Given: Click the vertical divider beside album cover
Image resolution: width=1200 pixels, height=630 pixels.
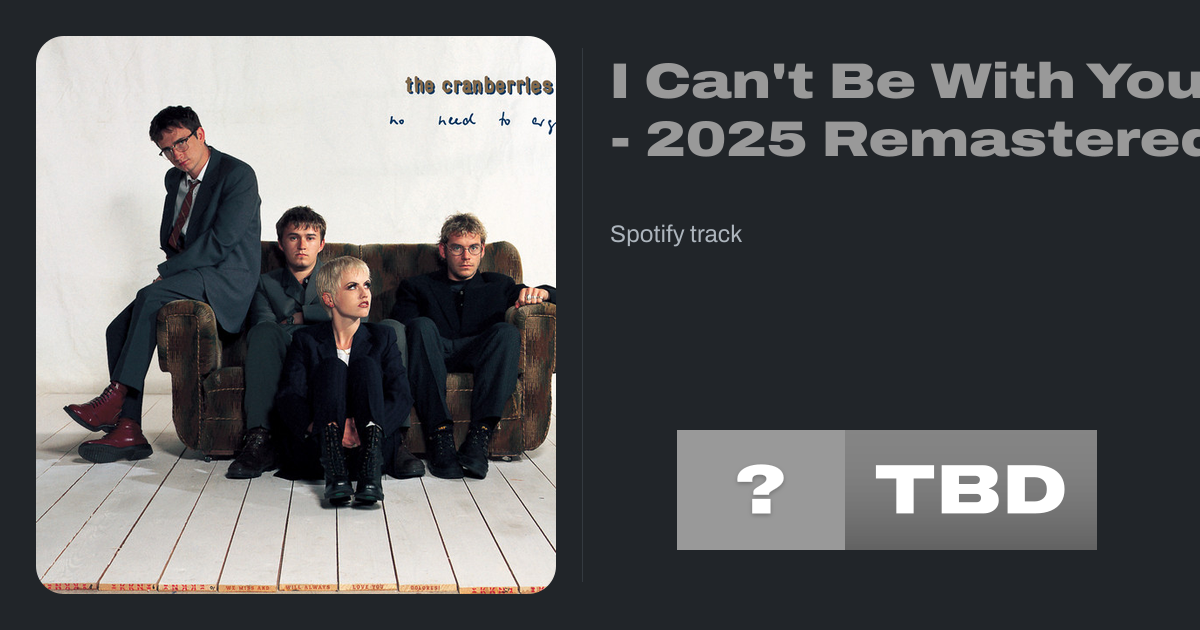Looking at the screenshot, I should 582,315.
